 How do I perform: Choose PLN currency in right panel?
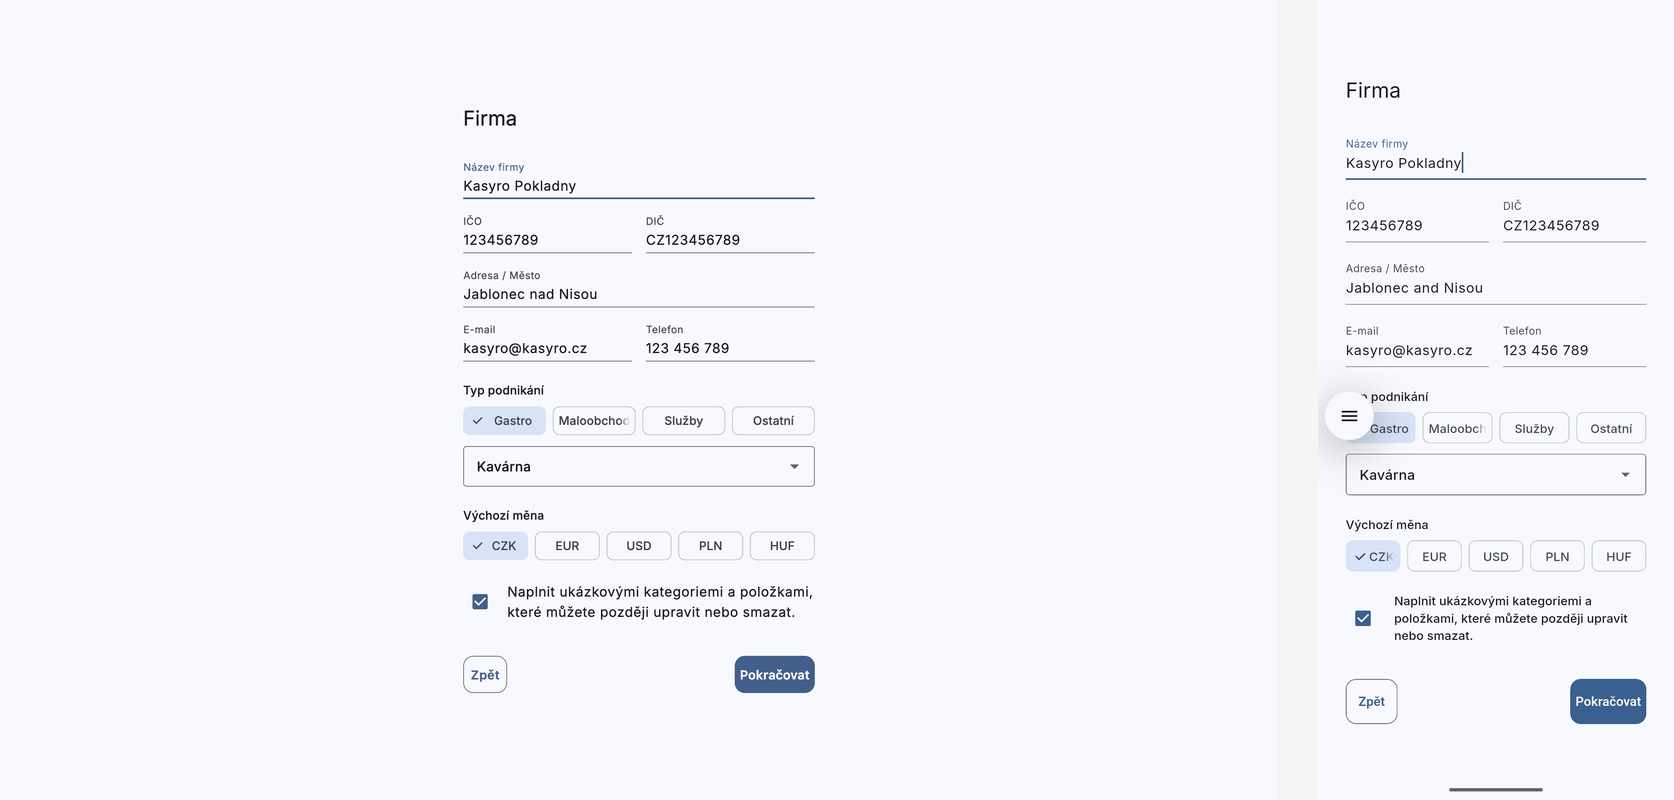[x=1557, y=557]
